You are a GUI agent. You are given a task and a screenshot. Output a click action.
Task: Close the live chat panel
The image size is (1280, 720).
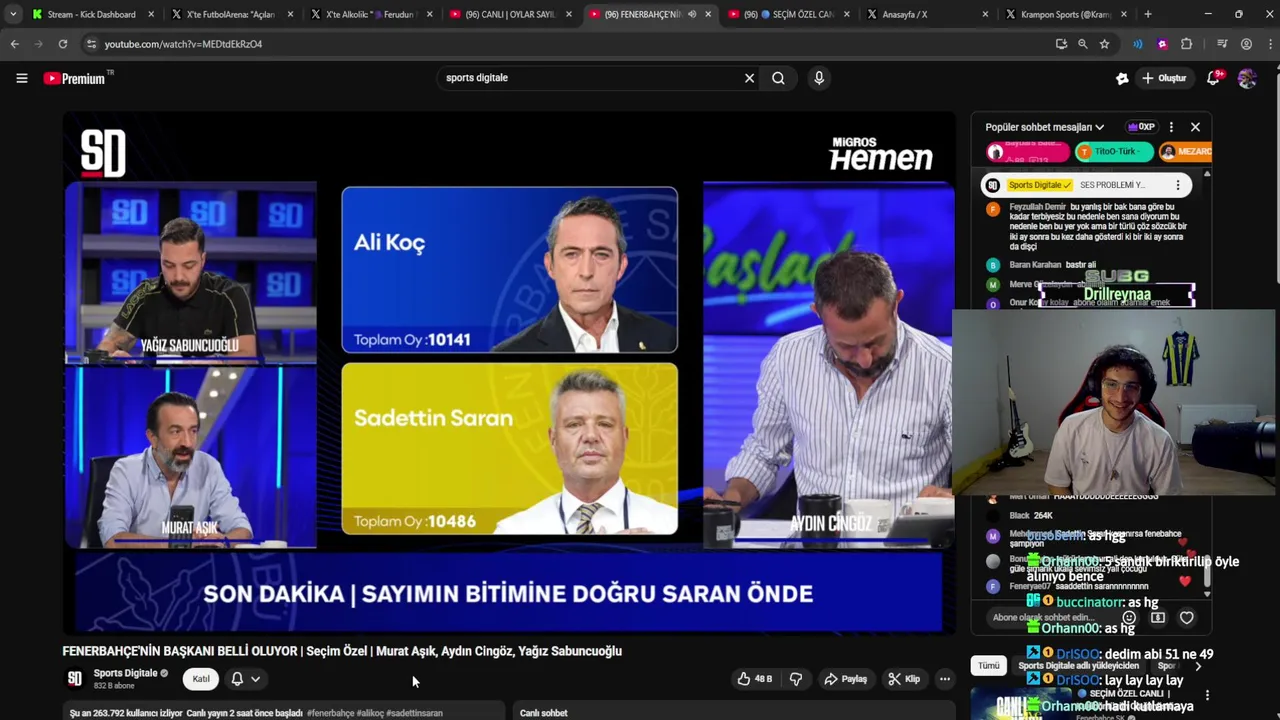tap(1195, 127)
